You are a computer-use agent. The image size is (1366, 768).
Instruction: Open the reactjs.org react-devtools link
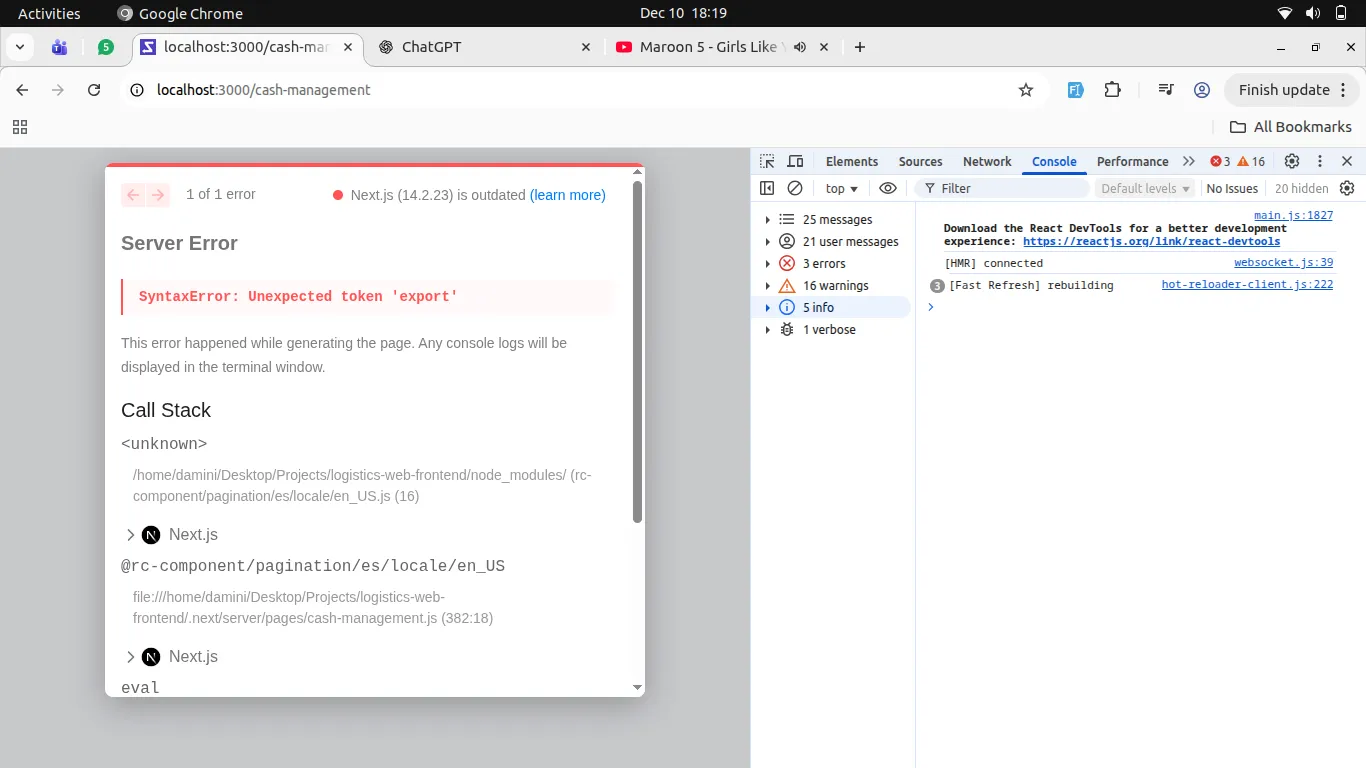(1151, 242)
